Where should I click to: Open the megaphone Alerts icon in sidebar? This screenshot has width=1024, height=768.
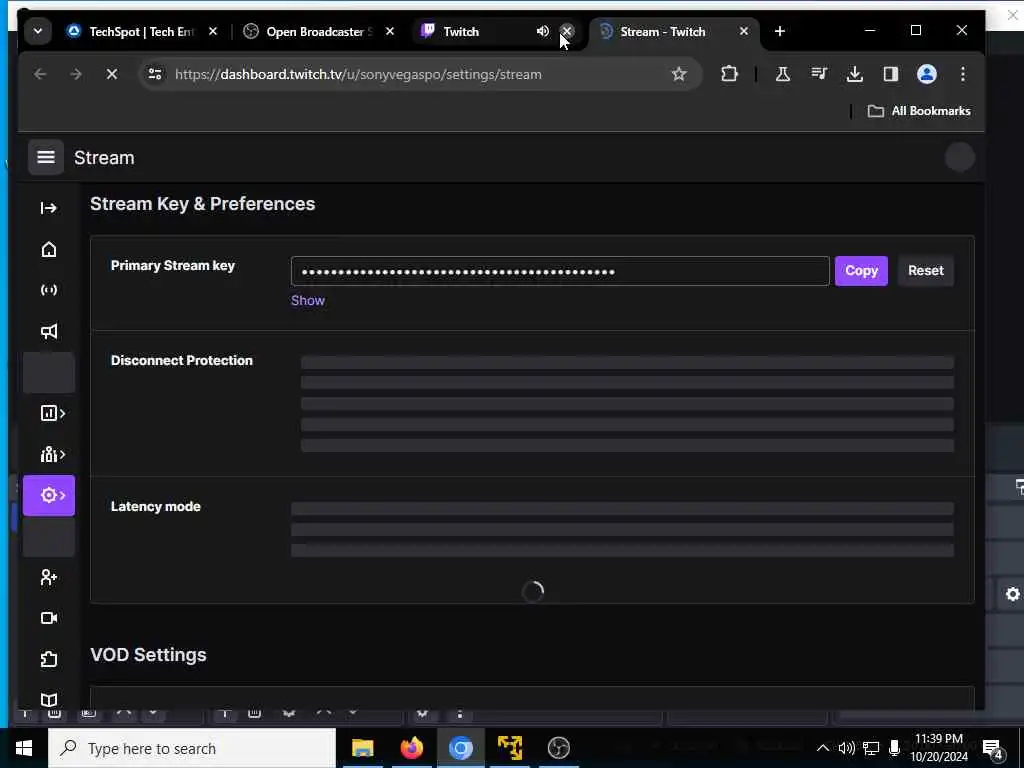48,331
